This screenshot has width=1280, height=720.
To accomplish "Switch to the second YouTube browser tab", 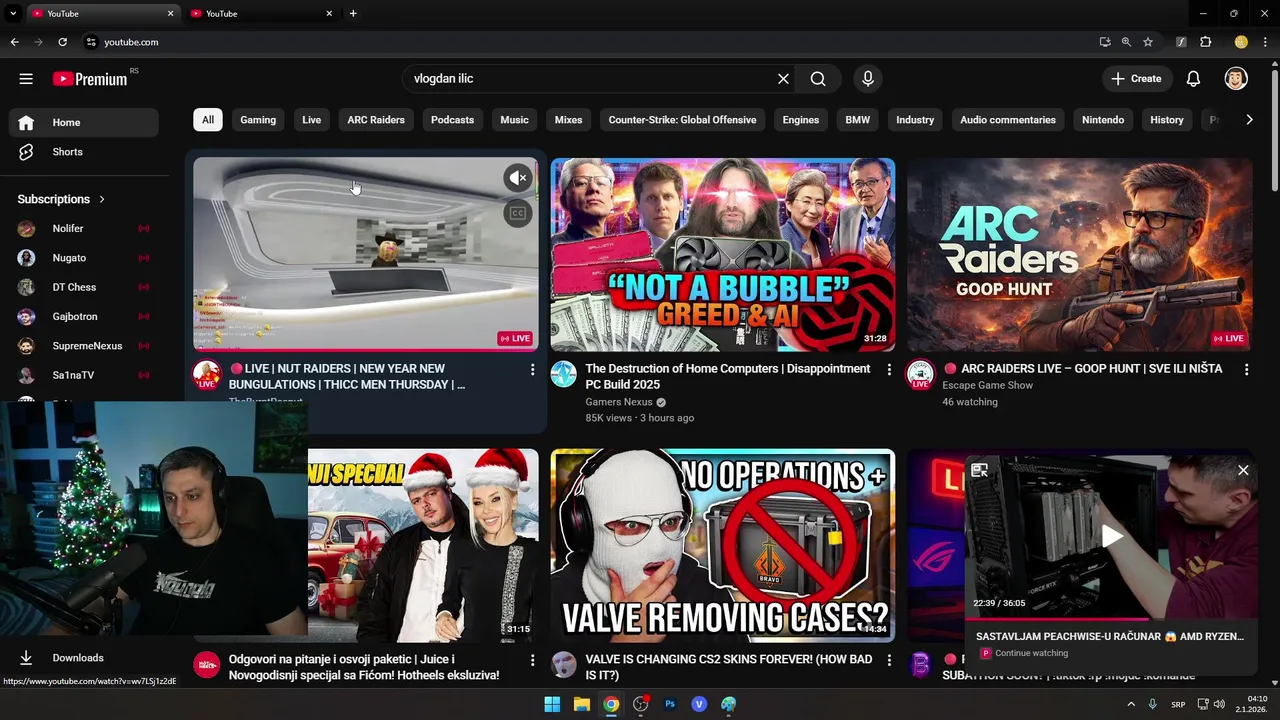I will point(260,14).
